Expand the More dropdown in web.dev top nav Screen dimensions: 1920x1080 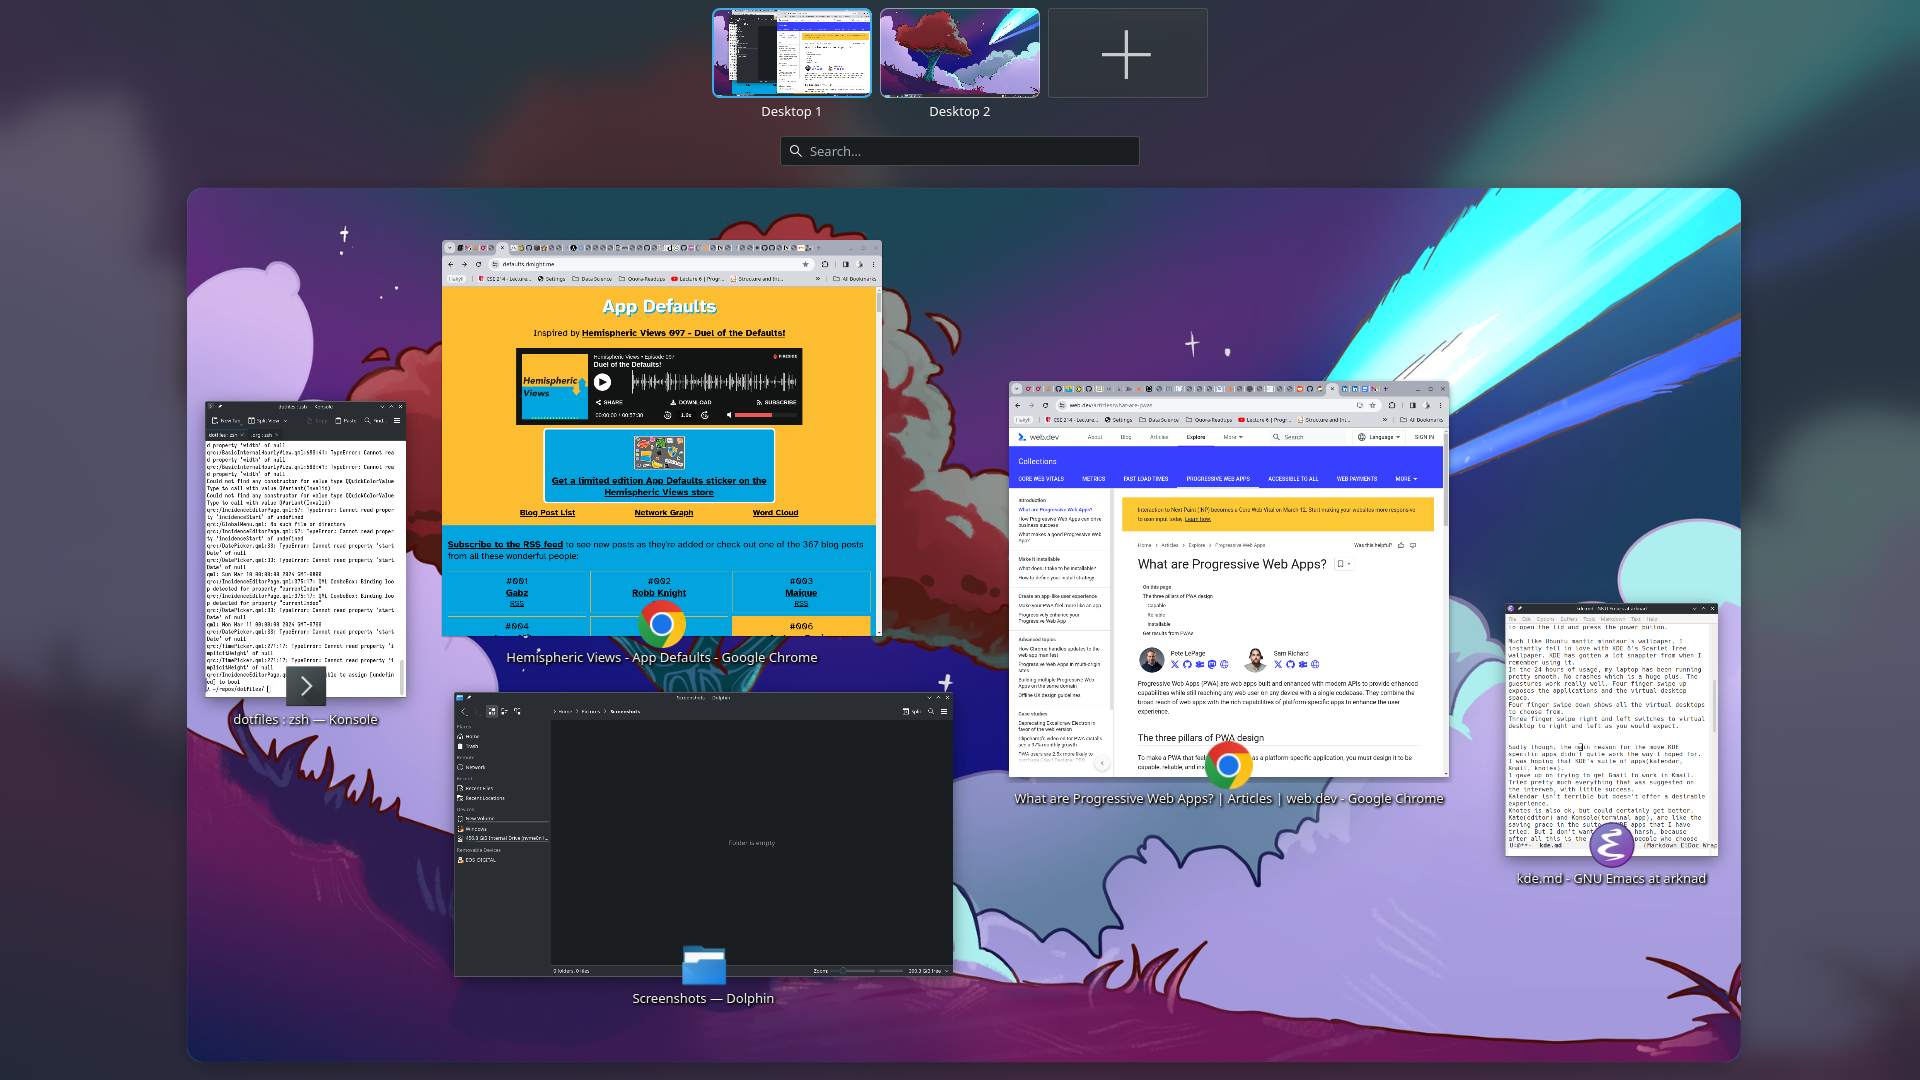click(x=1233, y=437)
